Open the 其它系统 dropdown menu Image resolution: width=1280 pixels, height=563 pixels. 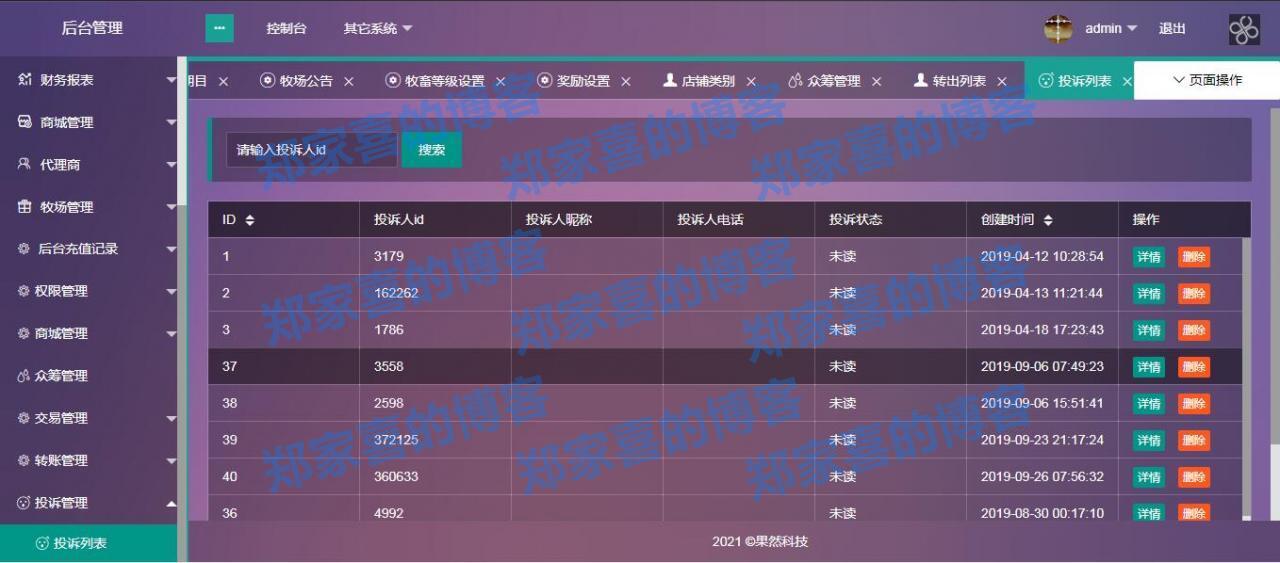click(x=378, y=29)
